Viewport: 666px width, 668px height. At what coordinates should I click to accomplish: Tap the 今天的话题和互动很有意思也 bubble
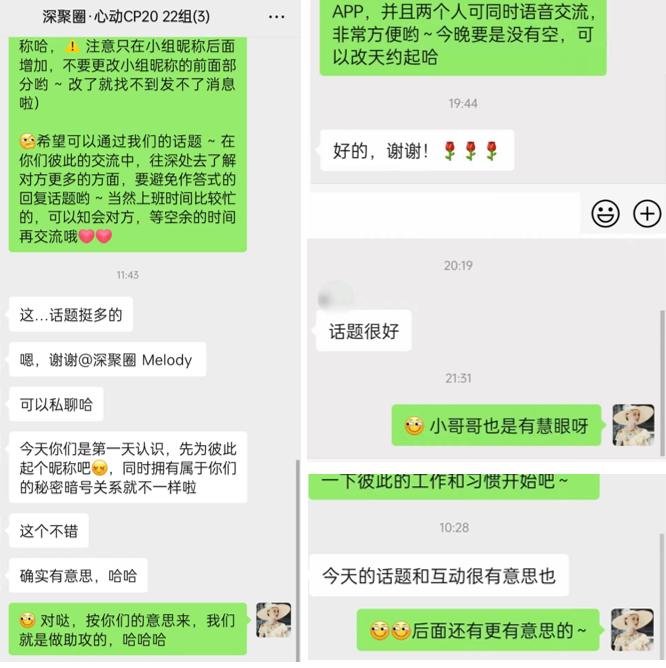pyautogui.click(x=439, y=576)
